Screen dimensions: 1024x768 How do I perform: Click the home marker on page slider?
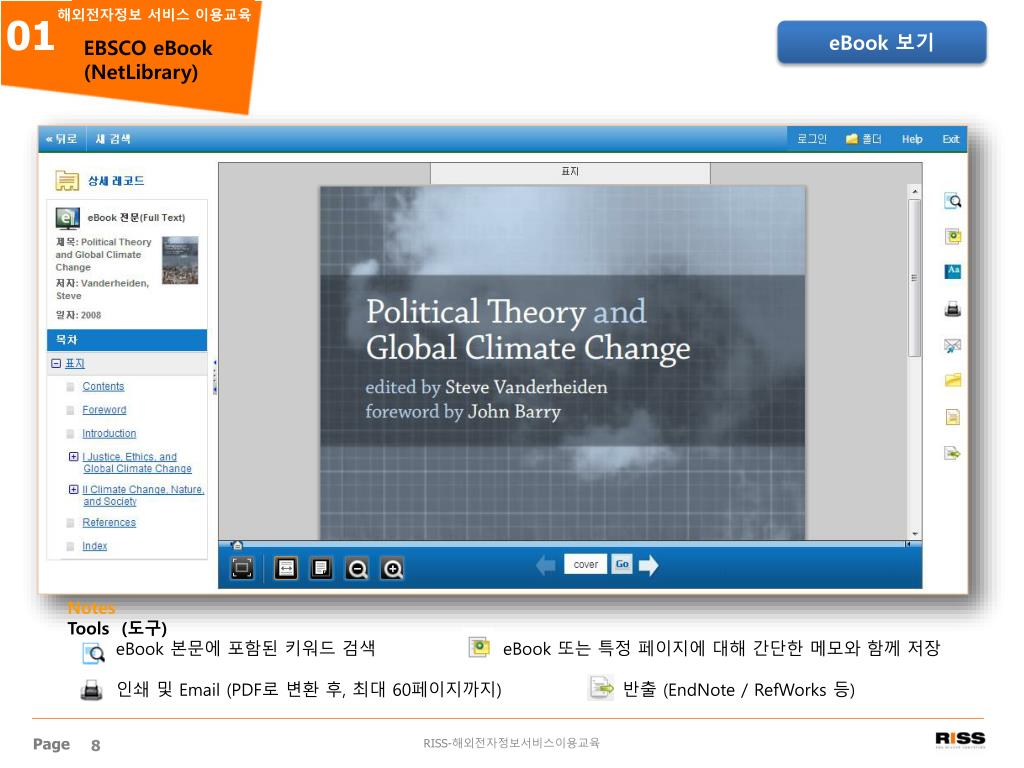pyautogui.click(x=237, y=545)
